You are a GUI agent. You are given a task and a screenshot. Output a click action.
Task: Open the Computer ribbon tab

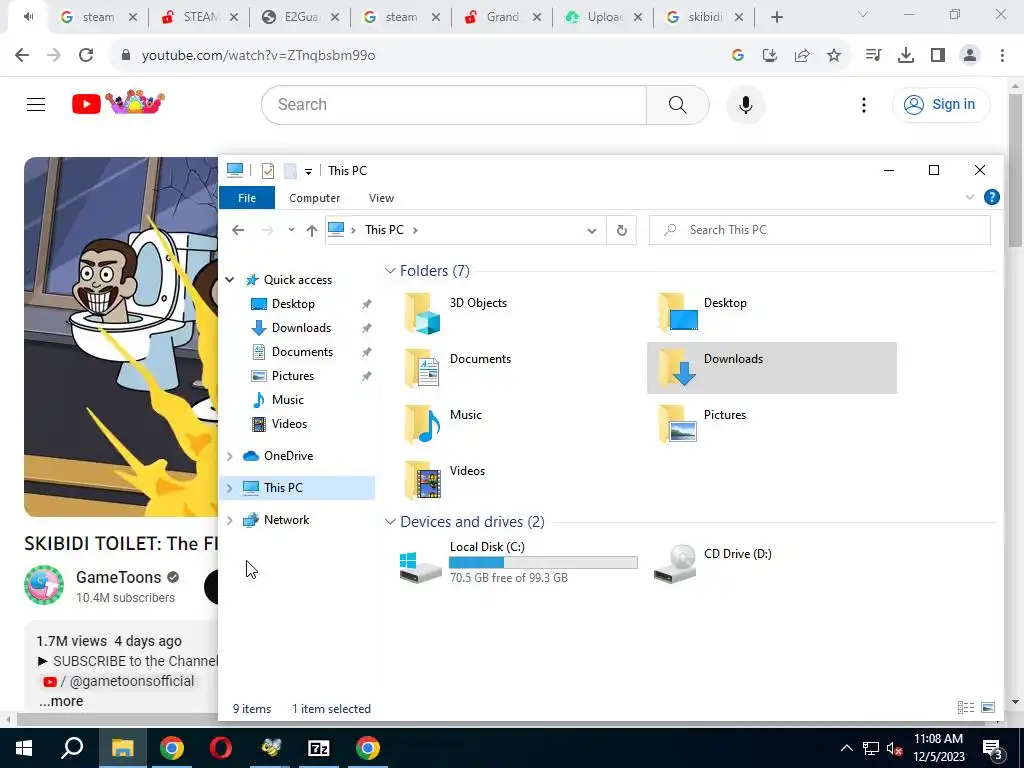point(315,198)
